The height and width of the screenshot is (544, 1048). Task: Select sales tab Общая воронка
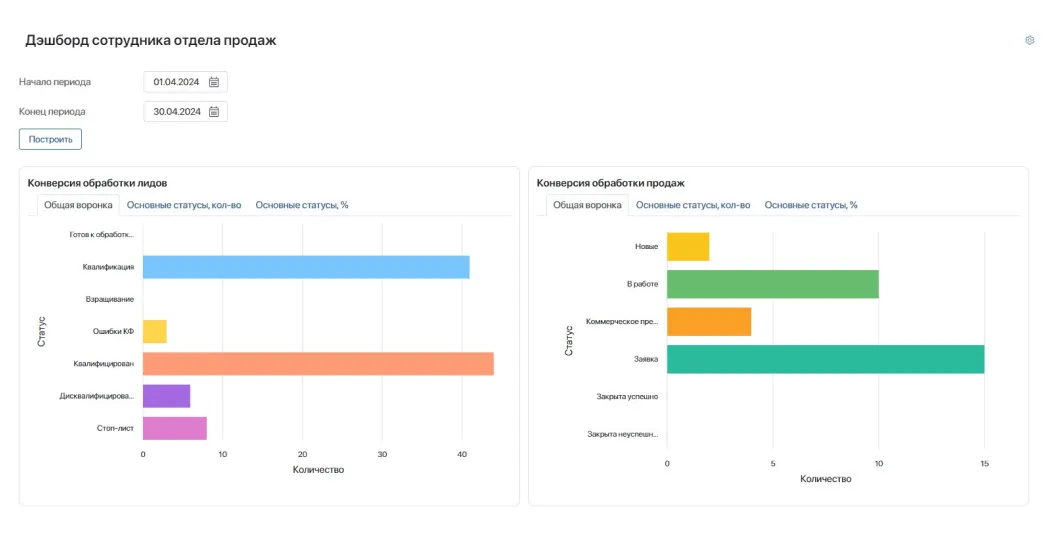pyautogui.click(x=587, y=205)
